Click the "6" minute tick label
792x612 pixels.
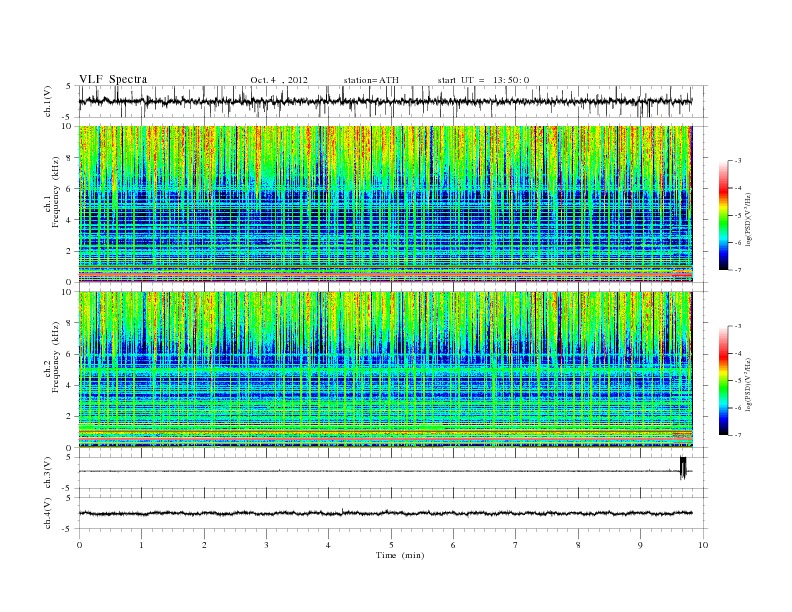453,545
